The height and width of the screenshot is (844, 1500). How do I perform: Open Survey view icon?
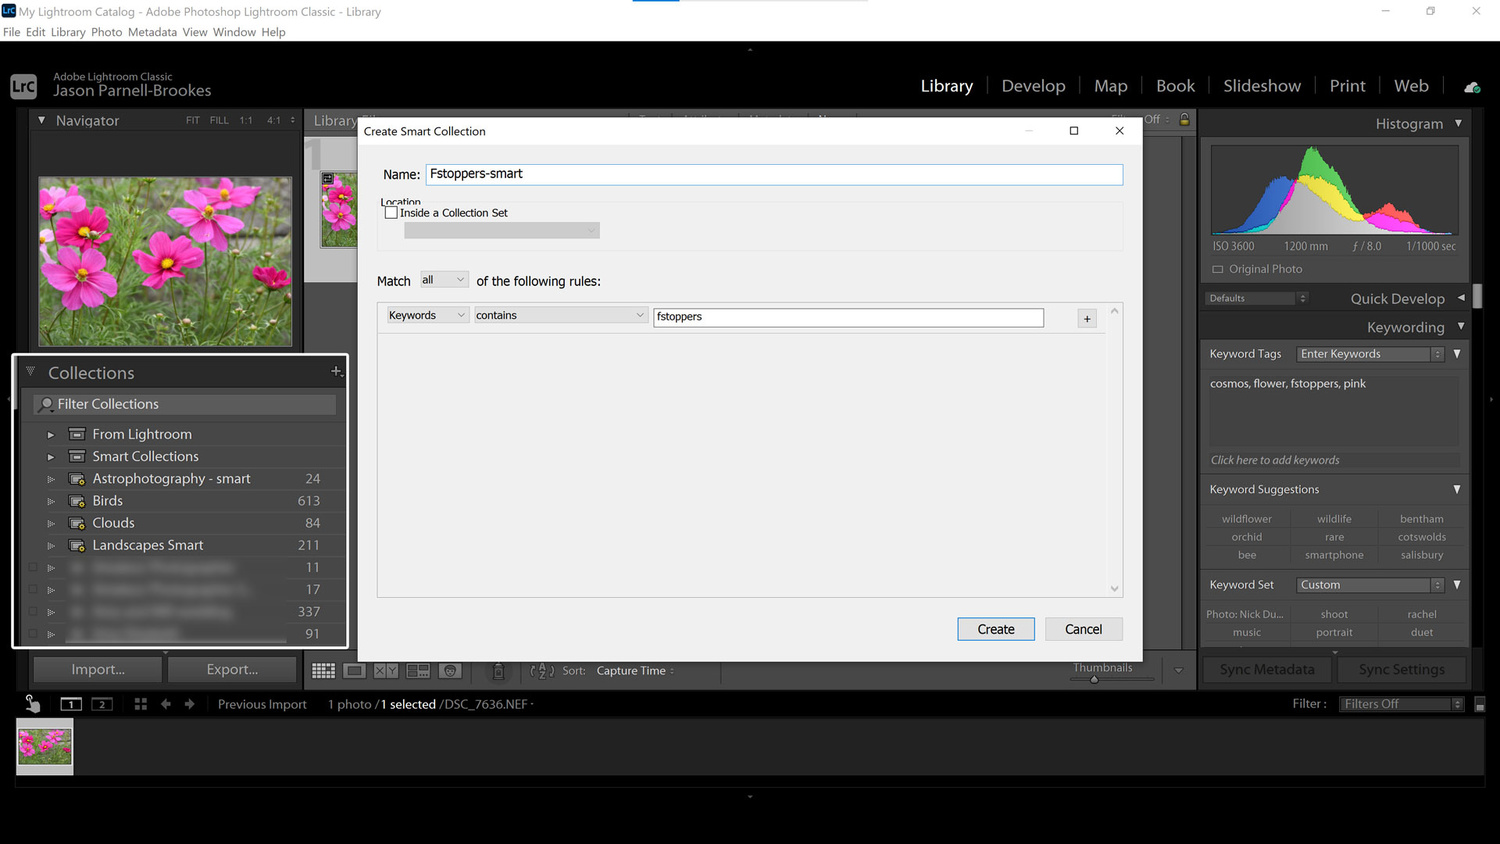(x=418, y=671)
